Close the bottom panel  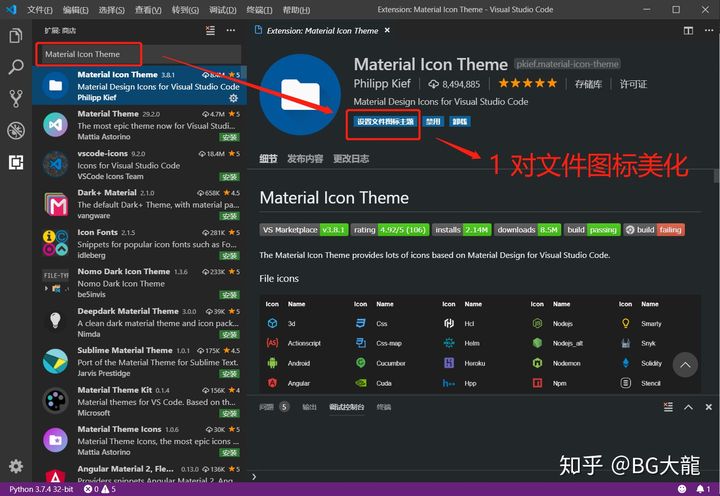coord(709,407)
